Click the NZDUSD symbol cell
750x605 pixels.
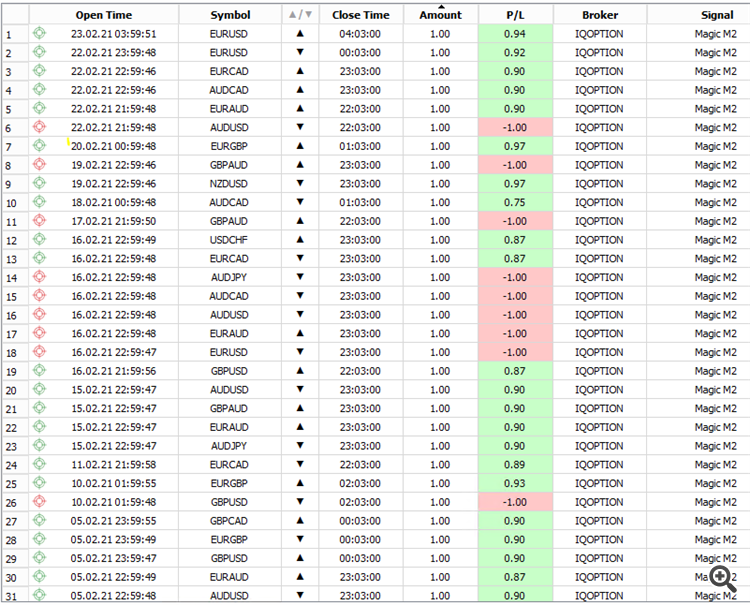click(x=229, y=184)
